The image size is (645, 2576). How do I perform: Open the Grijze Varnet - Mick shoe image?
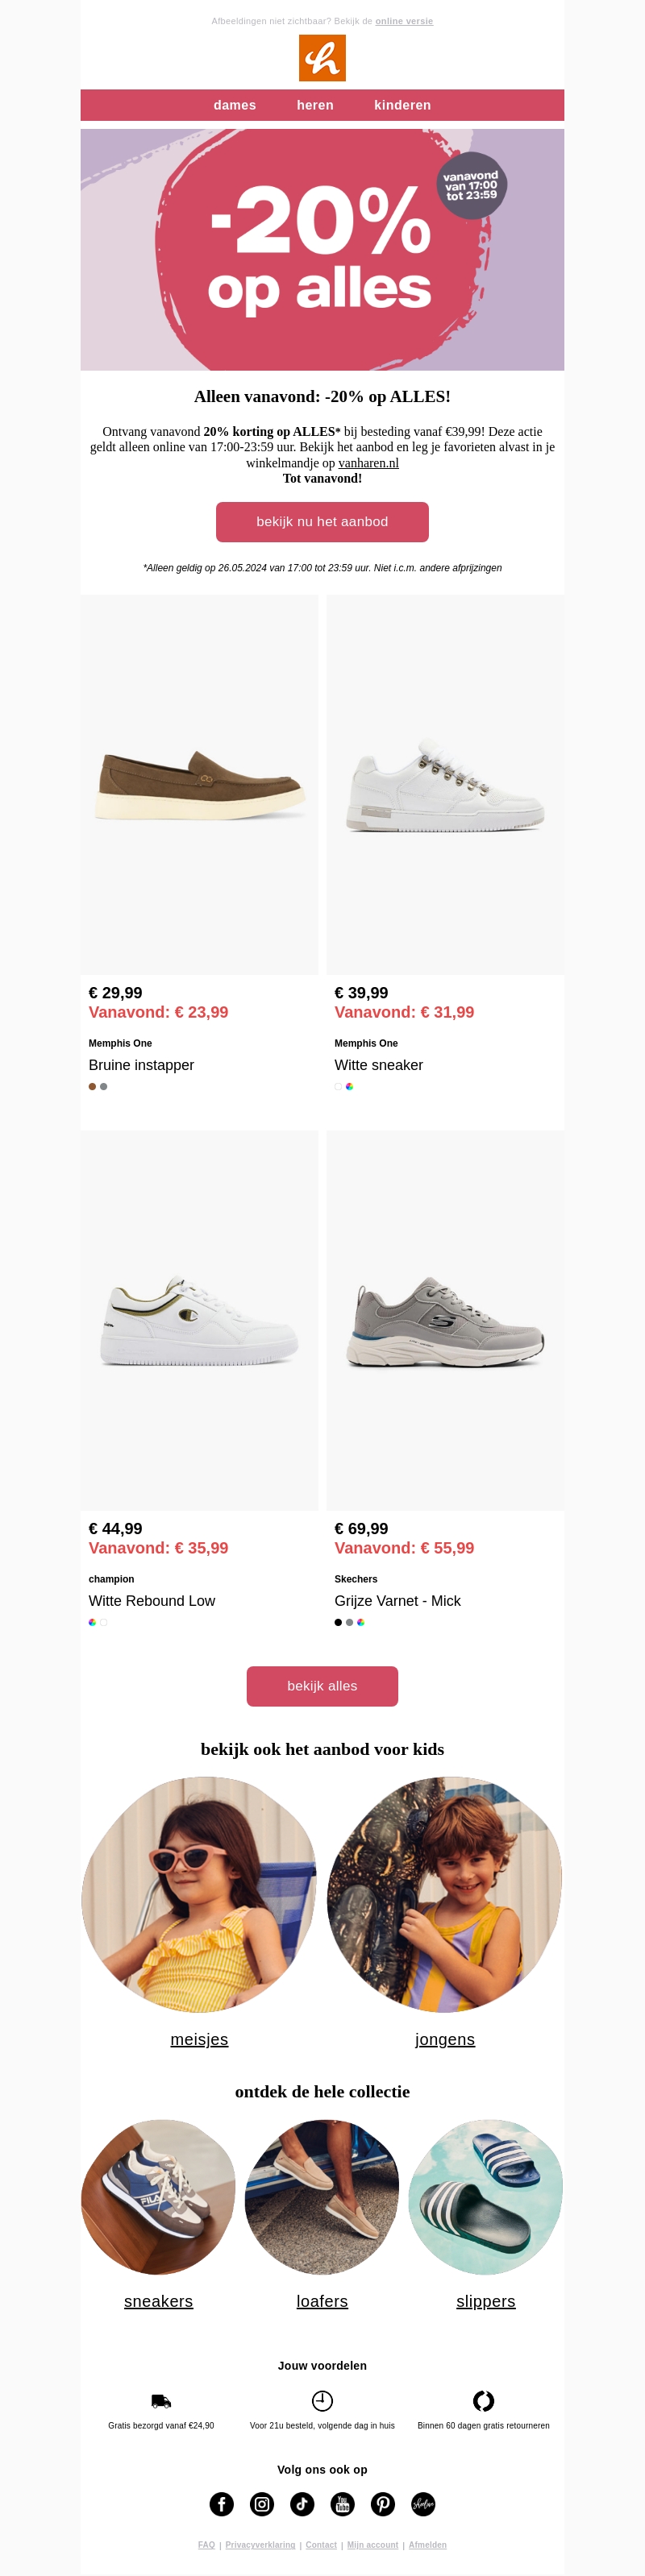[445, 1320]
